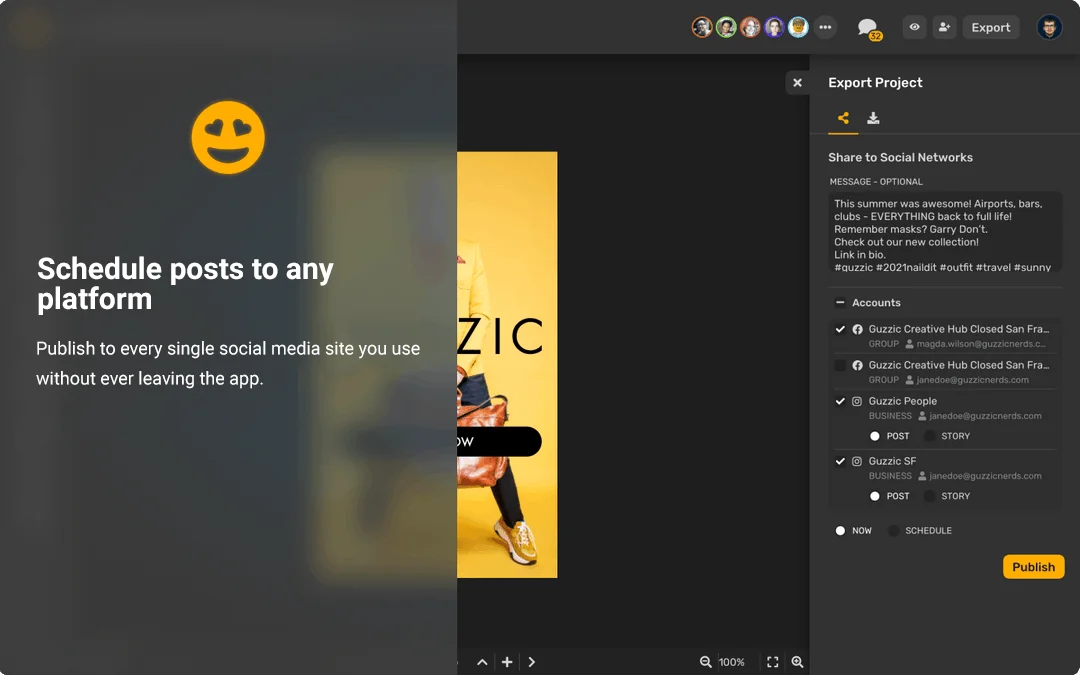Screen dimensions: 1080x675
Task: Uncheck the Guzzic People account
Action: [x=840, y=401]
